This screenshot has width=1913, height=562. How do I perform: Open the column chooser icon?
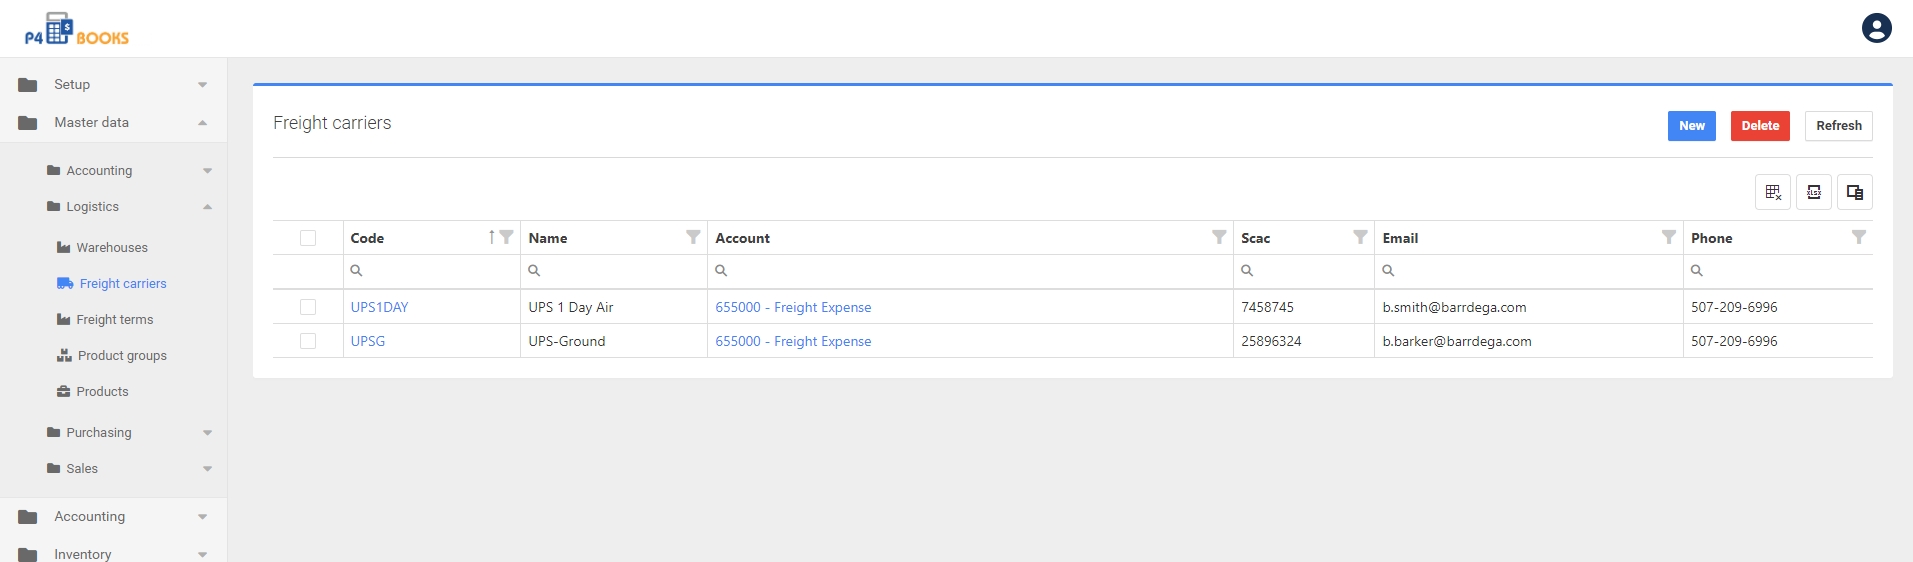1855,192
